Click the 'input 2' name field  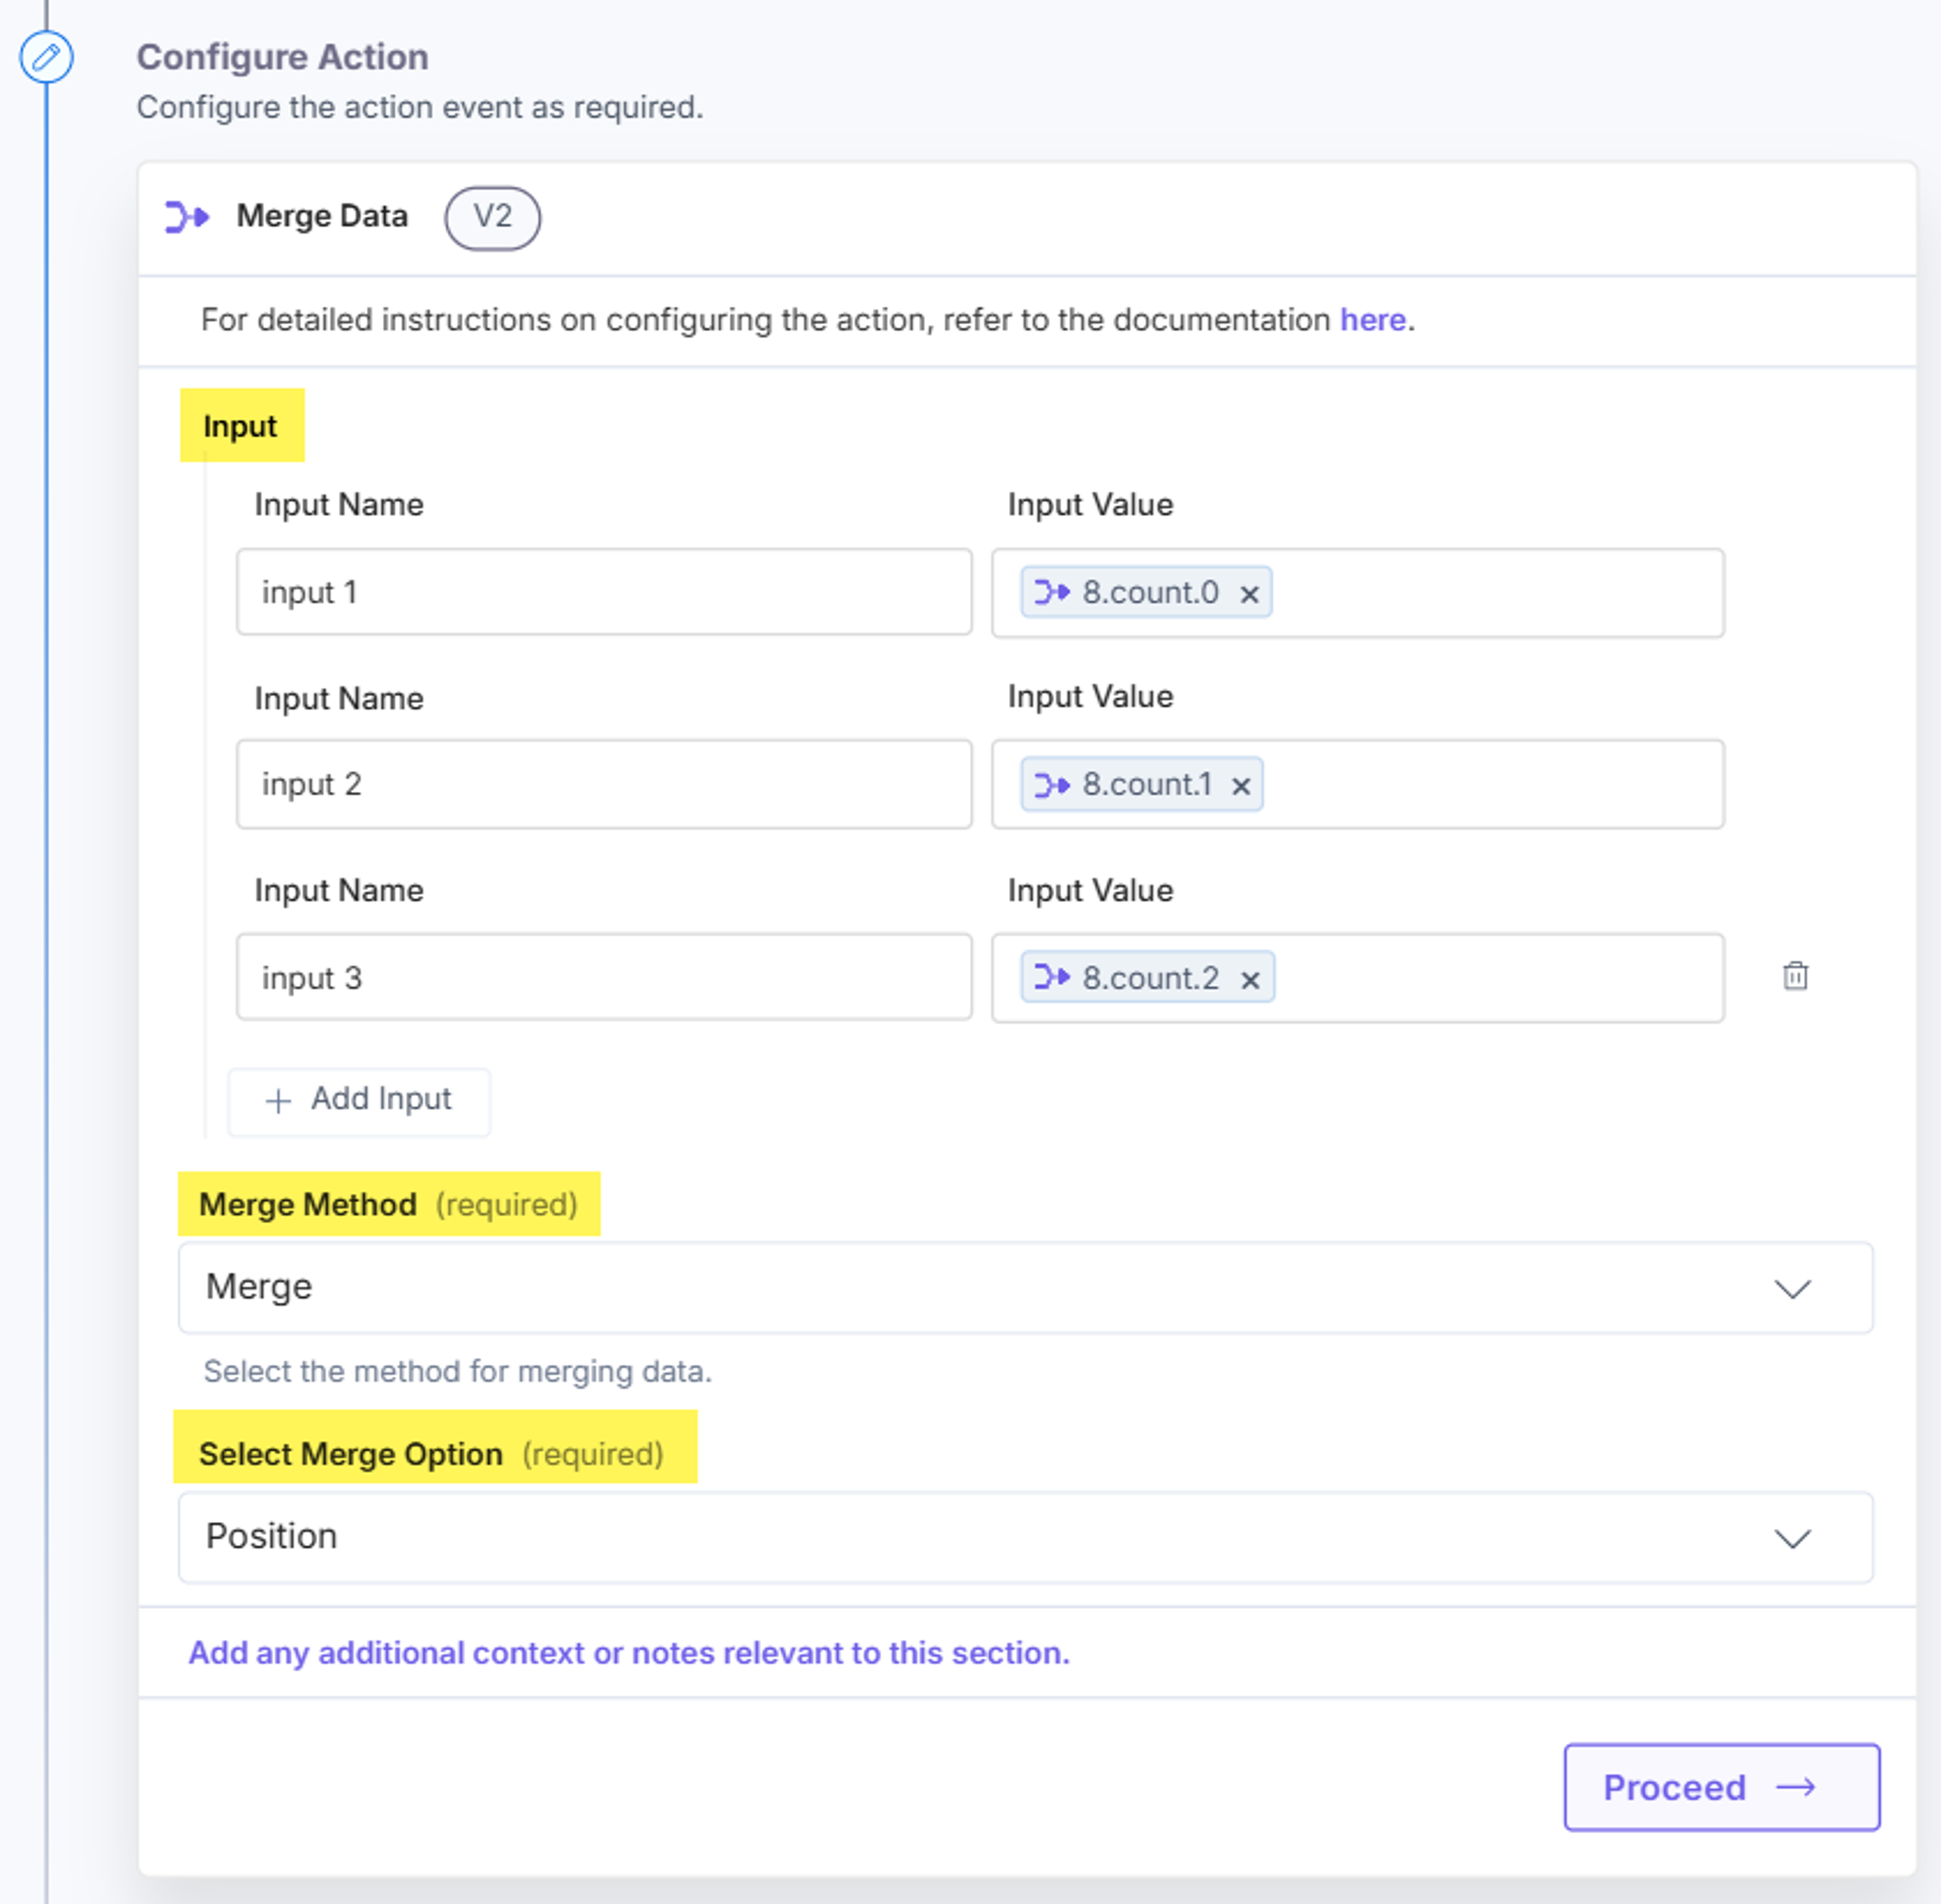604,784
